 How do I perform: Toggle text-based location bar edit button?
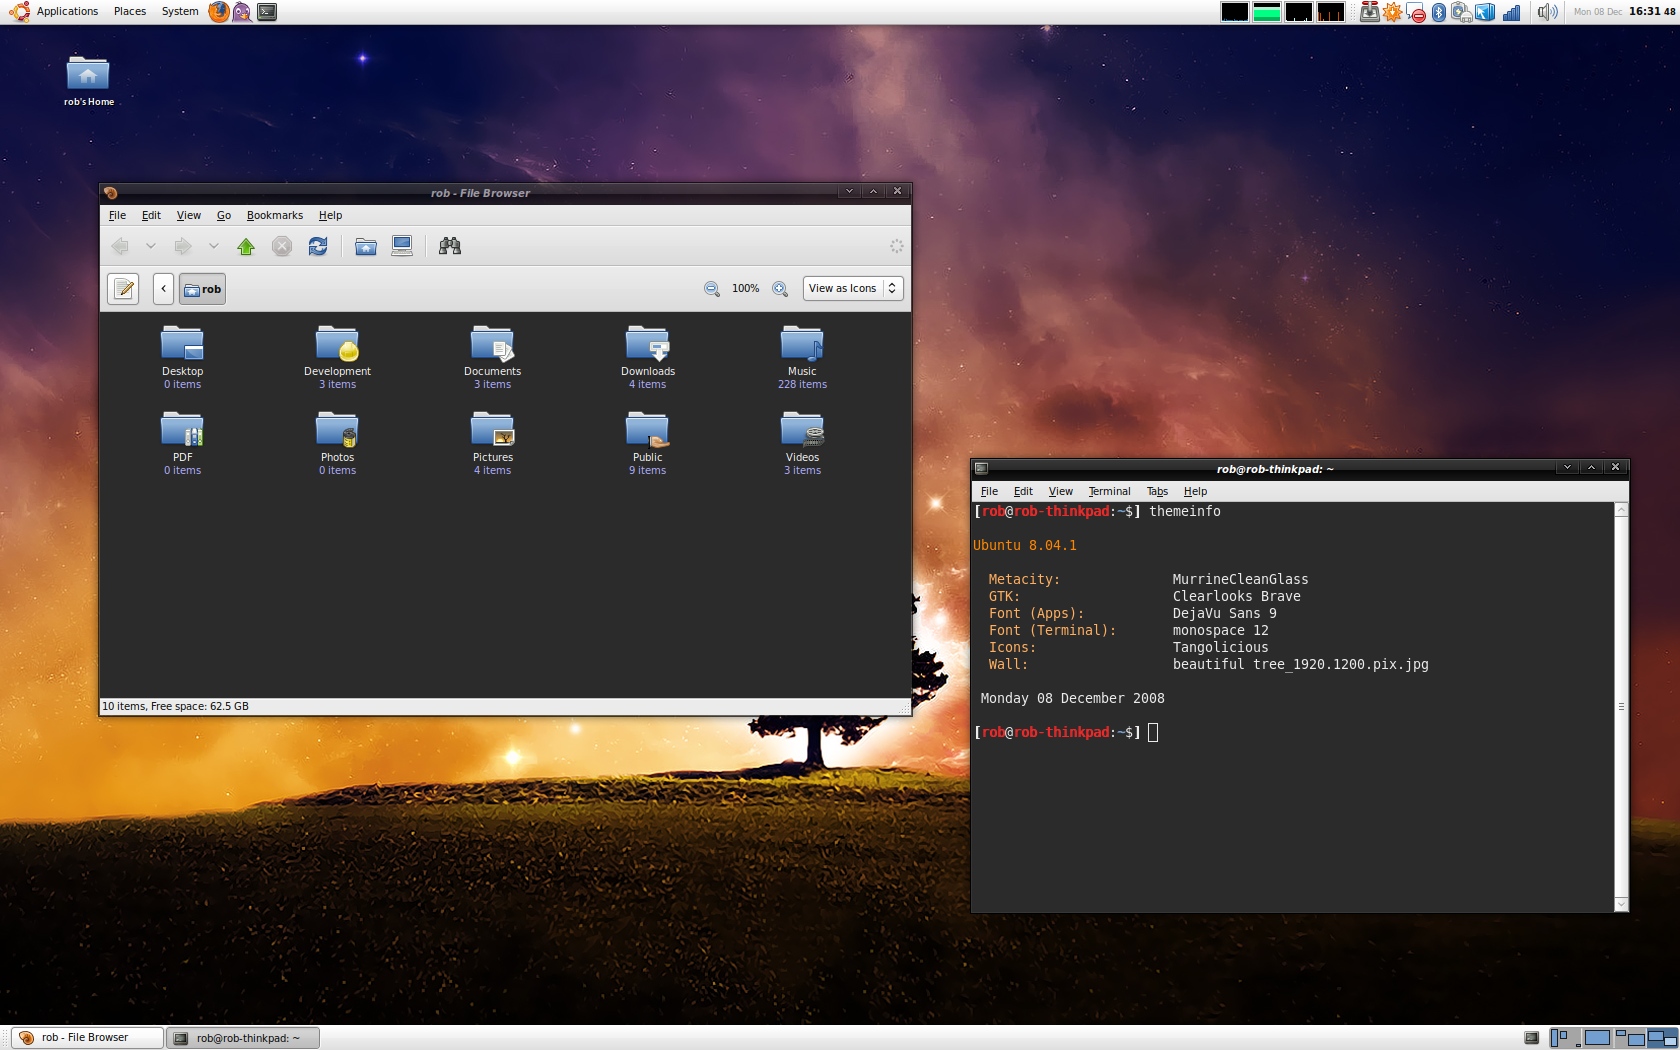tap(123, 289)
